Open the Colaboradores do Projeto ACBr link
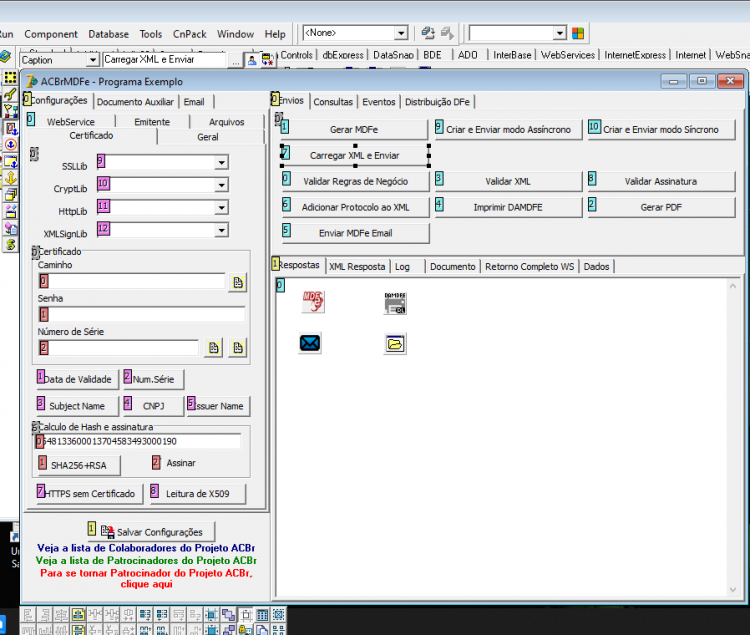750x635 pixels. click(146, 548)
